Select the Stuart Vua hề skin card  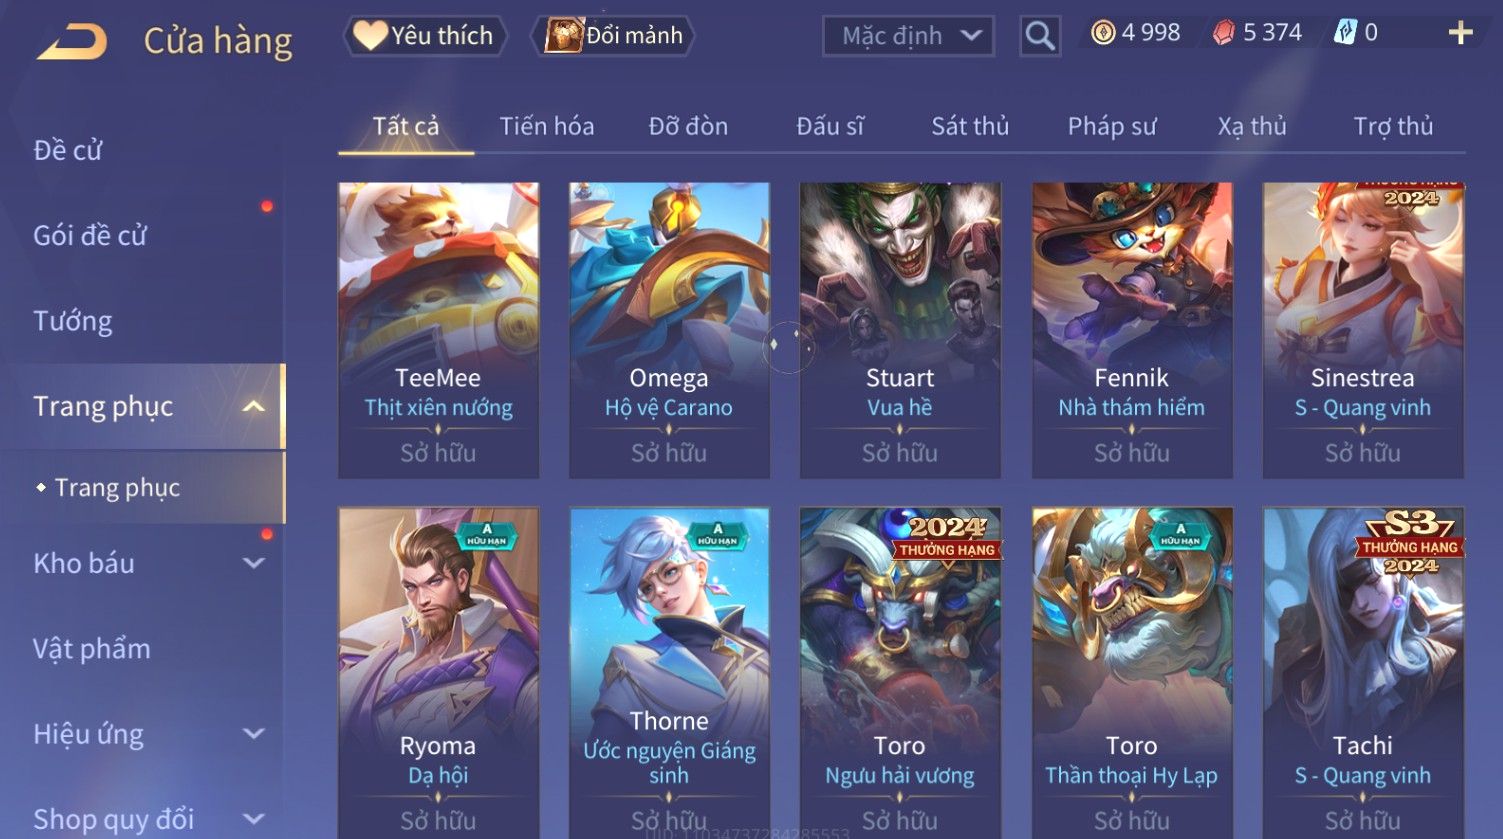[900, 330]
